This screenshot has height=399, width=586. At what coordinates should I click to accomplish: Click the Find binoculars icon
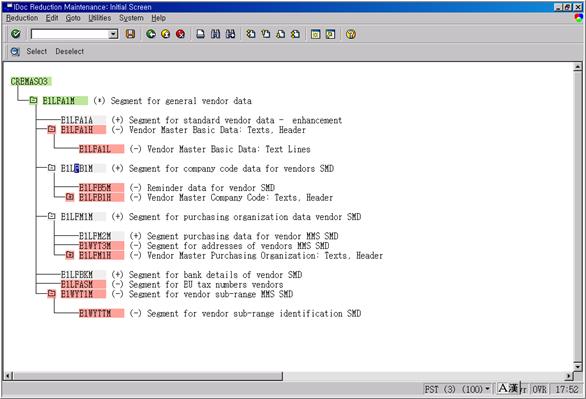(215, 34)
